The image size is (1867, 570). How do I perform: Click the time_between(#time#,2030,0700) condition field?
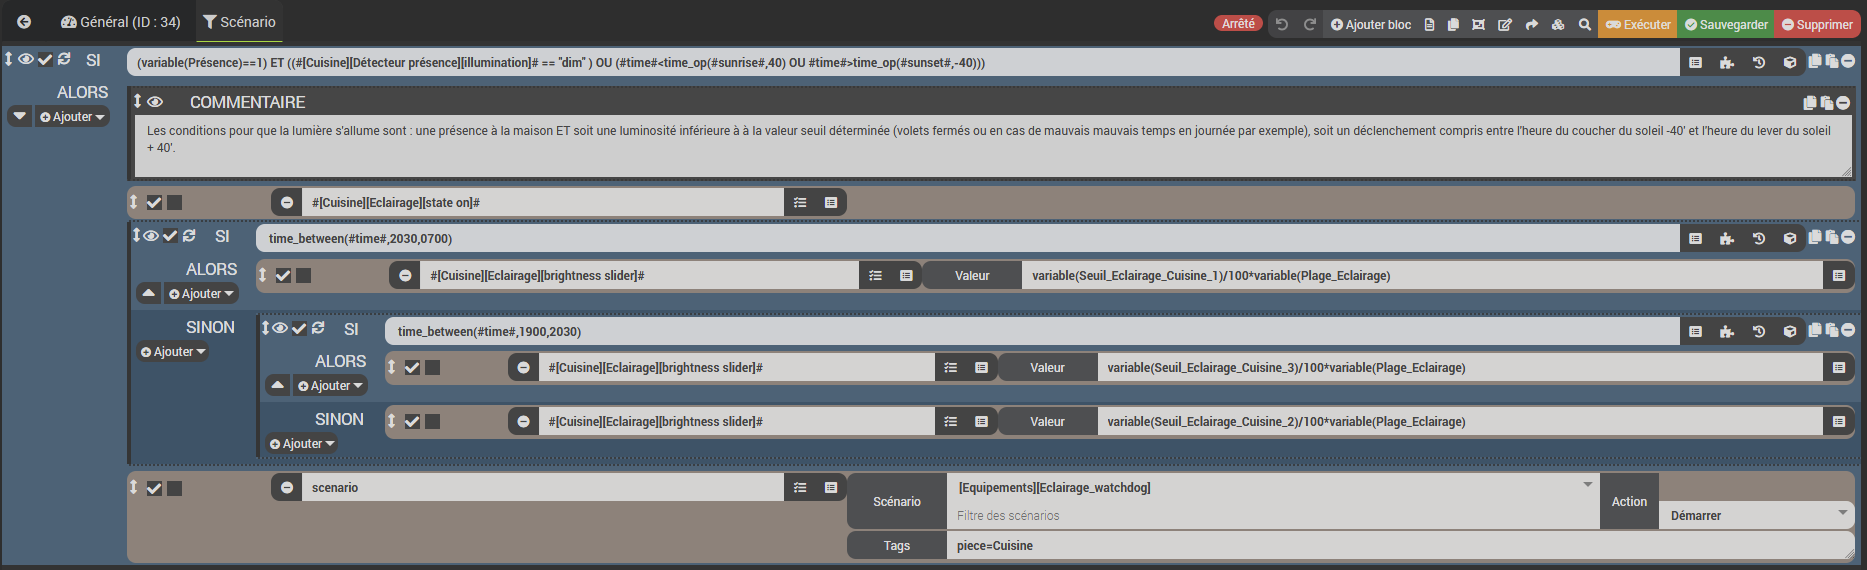point(968,238)
